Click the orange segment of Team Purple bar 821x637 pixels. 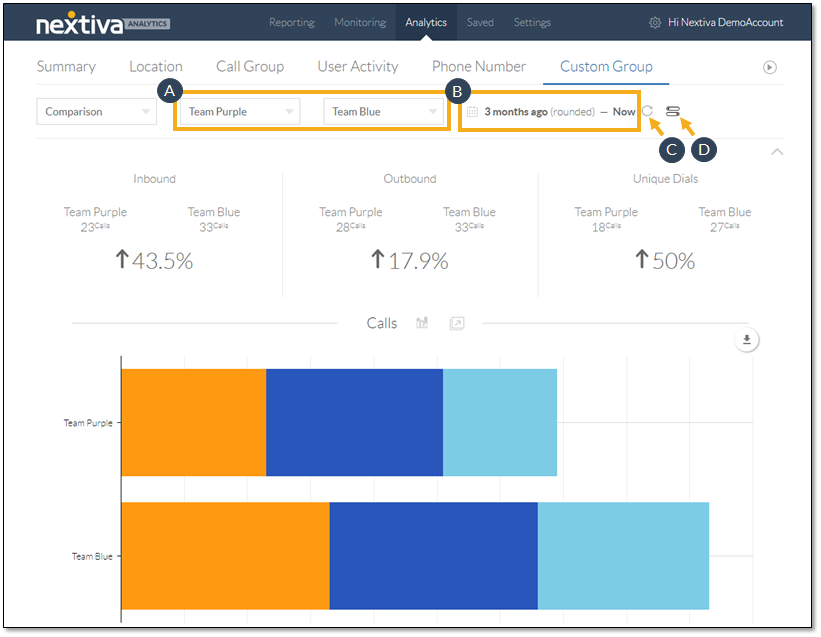(194, 422)
